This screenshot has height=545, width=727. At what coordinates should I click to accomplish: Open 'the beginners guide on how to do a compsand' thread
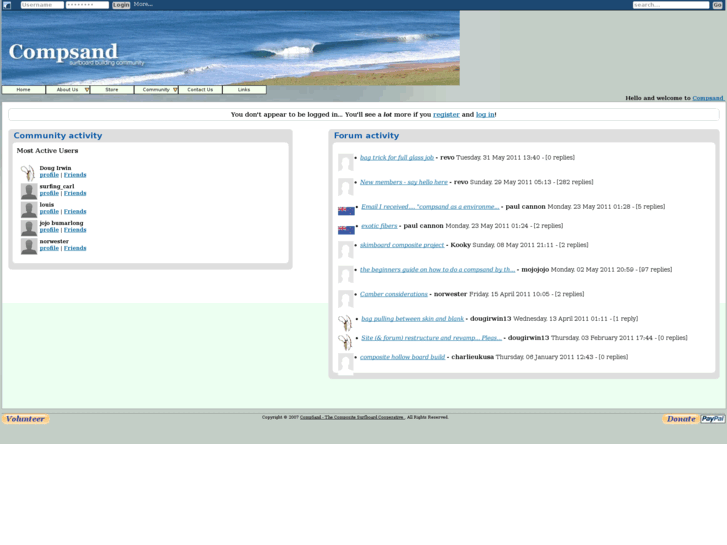(438, 269)
